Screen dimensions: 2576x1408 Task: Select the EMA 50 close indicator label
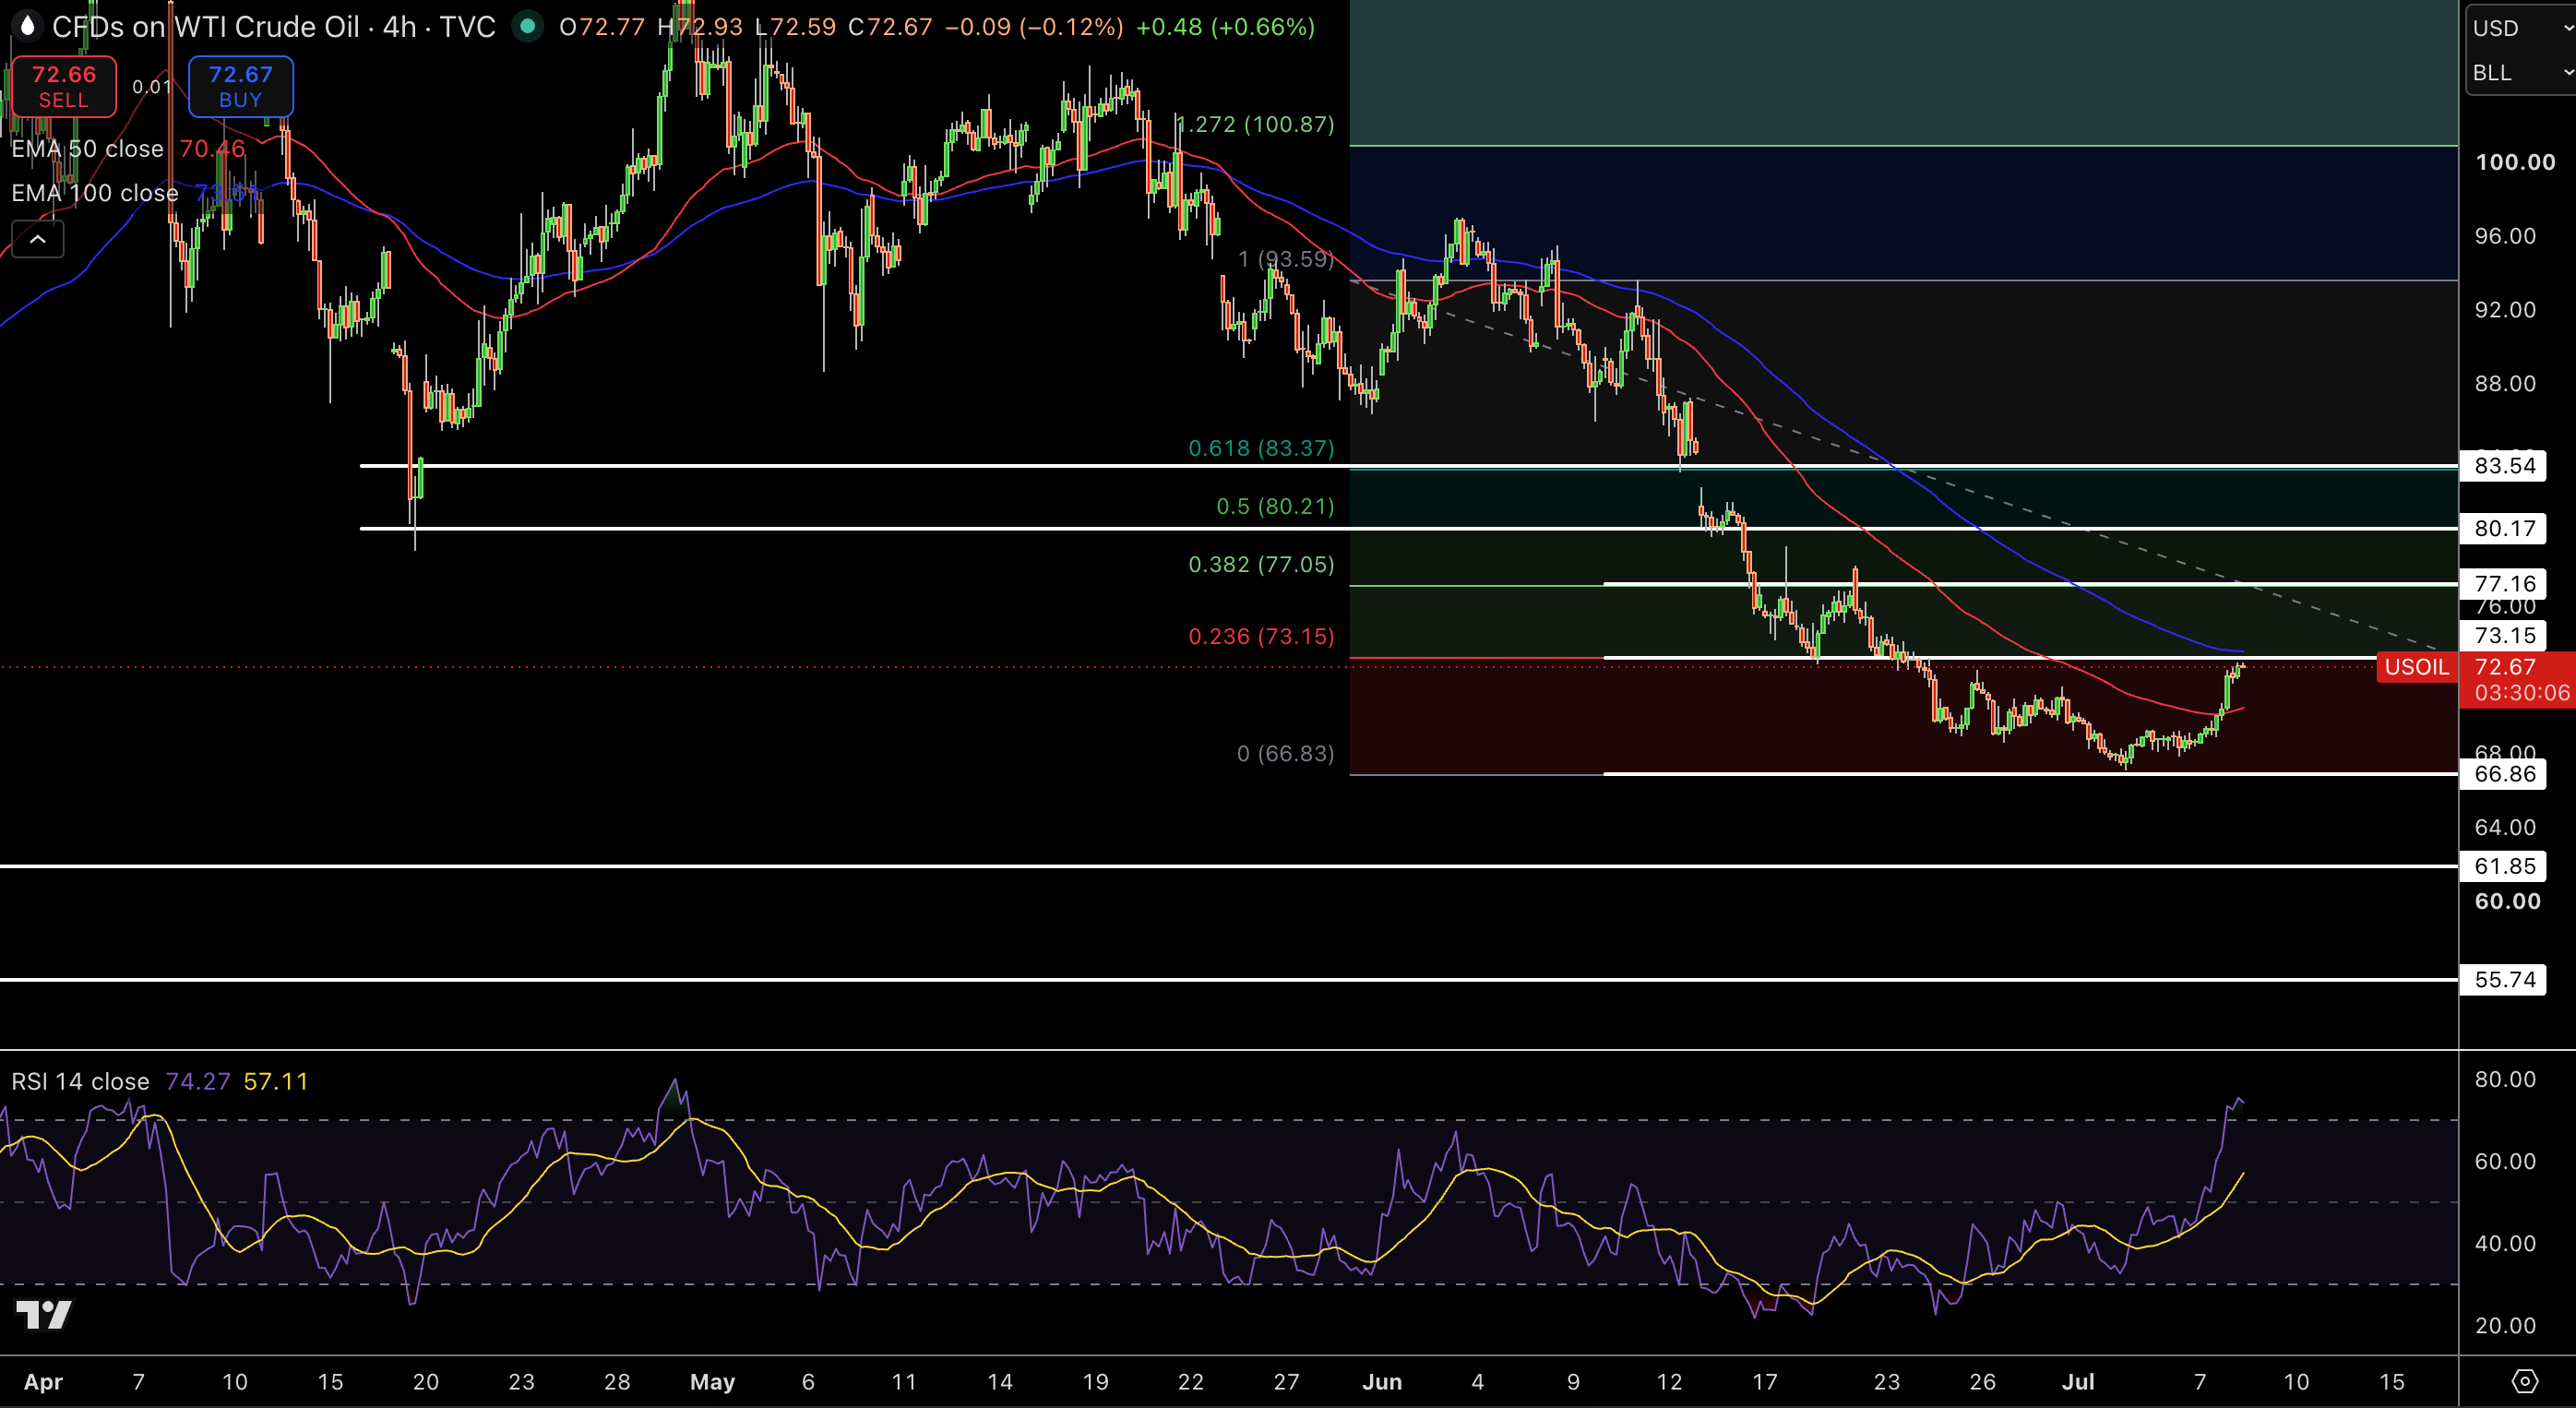(87, 149)
